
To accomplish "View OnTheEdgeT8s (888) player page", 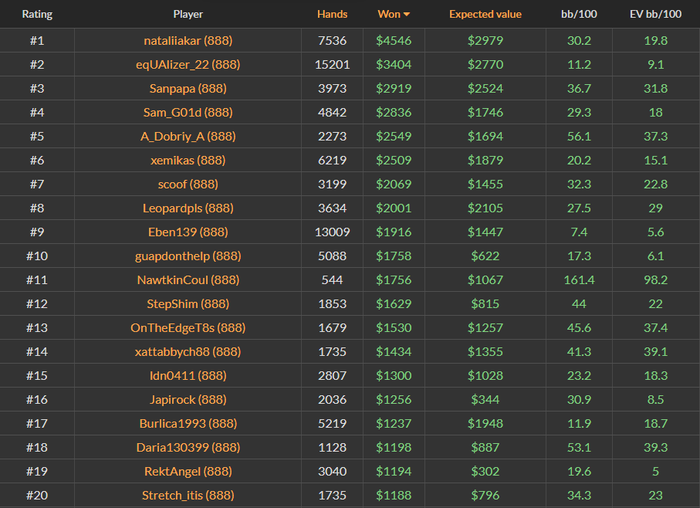I will 188,328.
